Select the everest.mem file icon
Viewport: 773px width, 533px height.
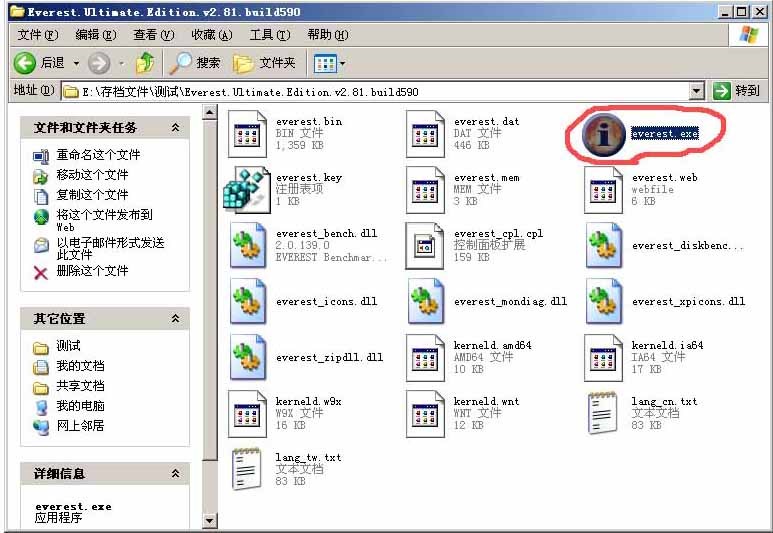pos(425,190)
